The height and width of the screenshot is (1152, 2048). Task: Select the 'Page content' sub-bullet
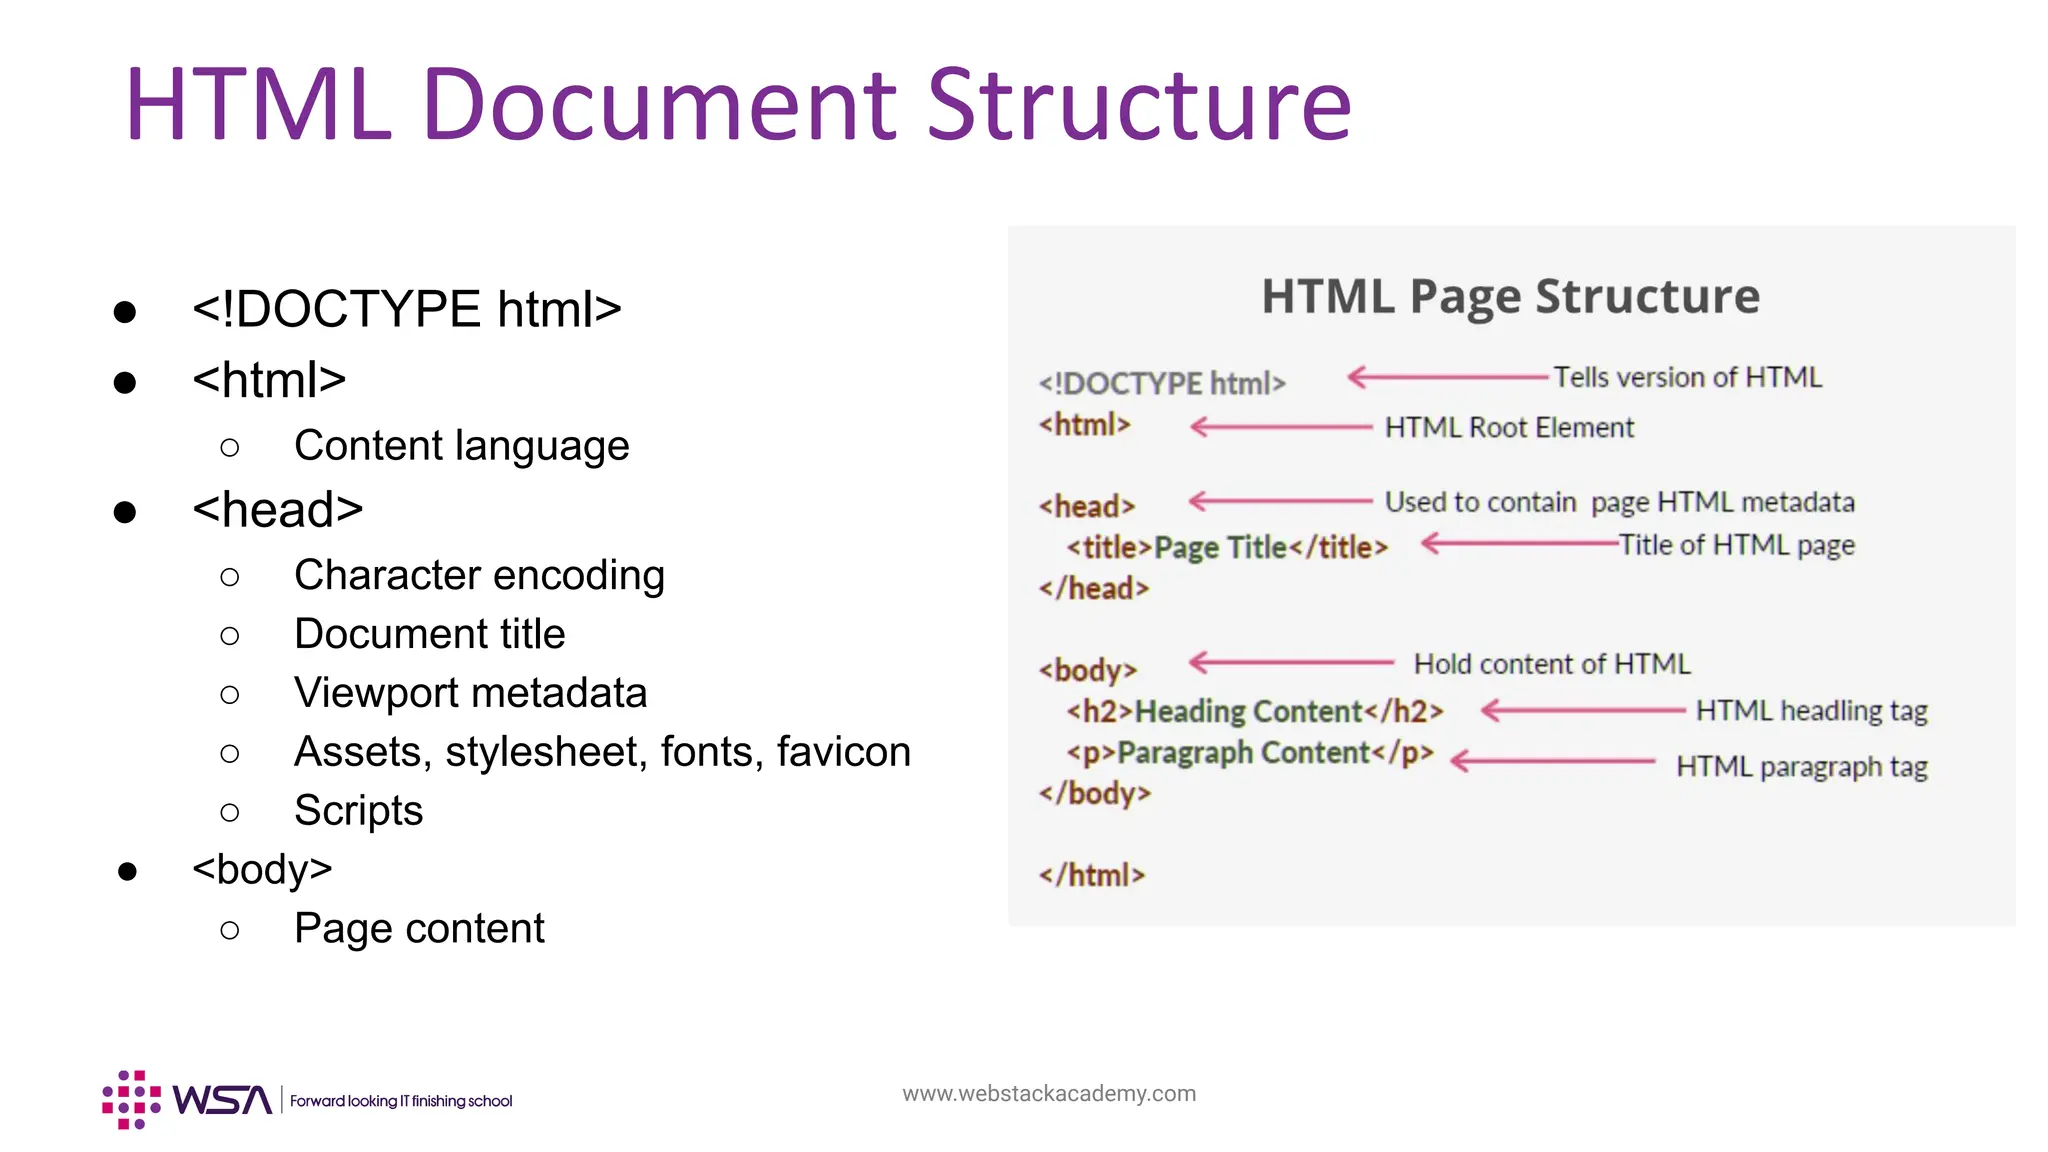click(x=419, y=929)
